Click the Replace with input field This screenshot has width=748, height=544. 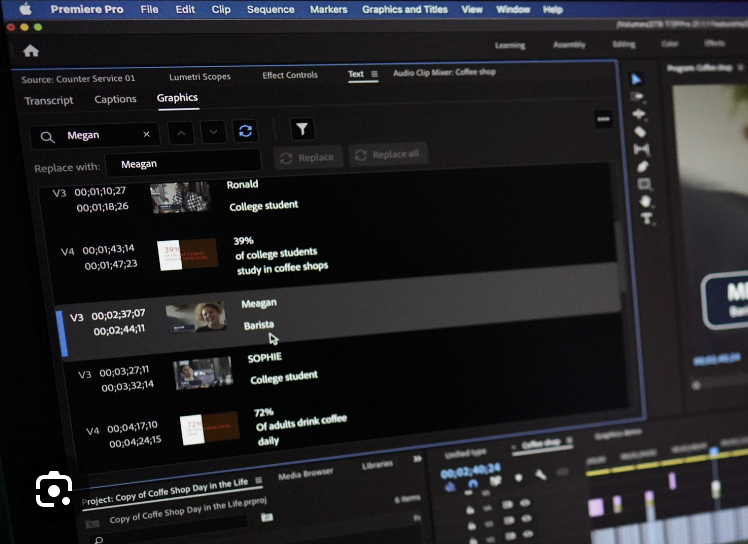pos(185,163)
